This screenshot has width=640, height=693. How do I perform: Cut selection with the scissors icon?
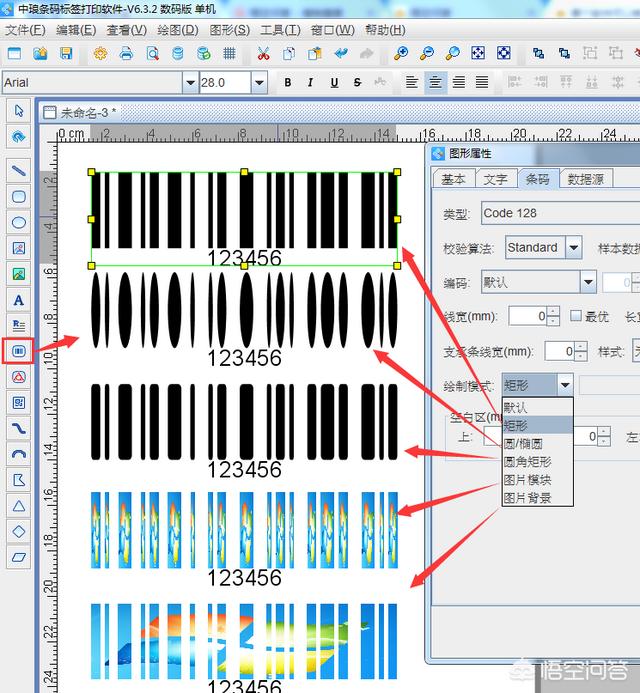click(263, 53)
